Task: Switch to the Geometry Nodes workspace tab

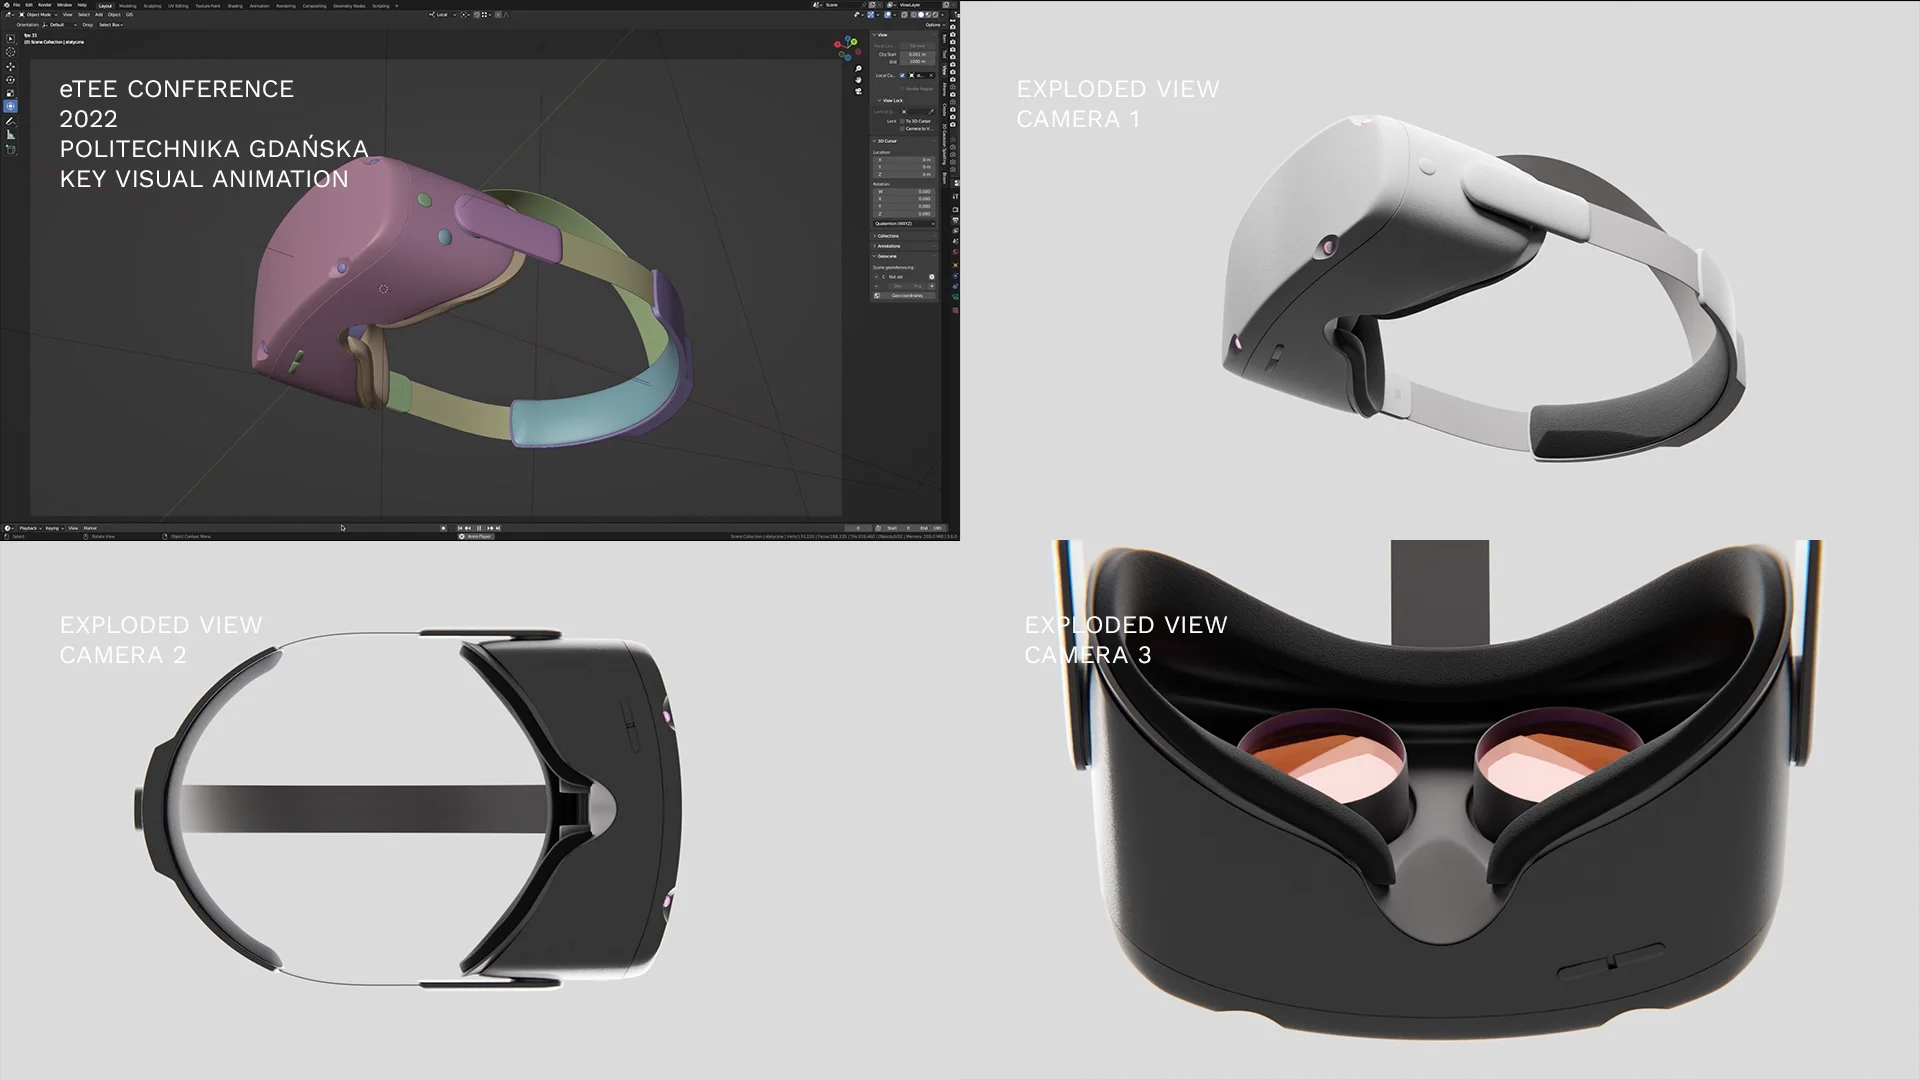Action: pos(349,6)
